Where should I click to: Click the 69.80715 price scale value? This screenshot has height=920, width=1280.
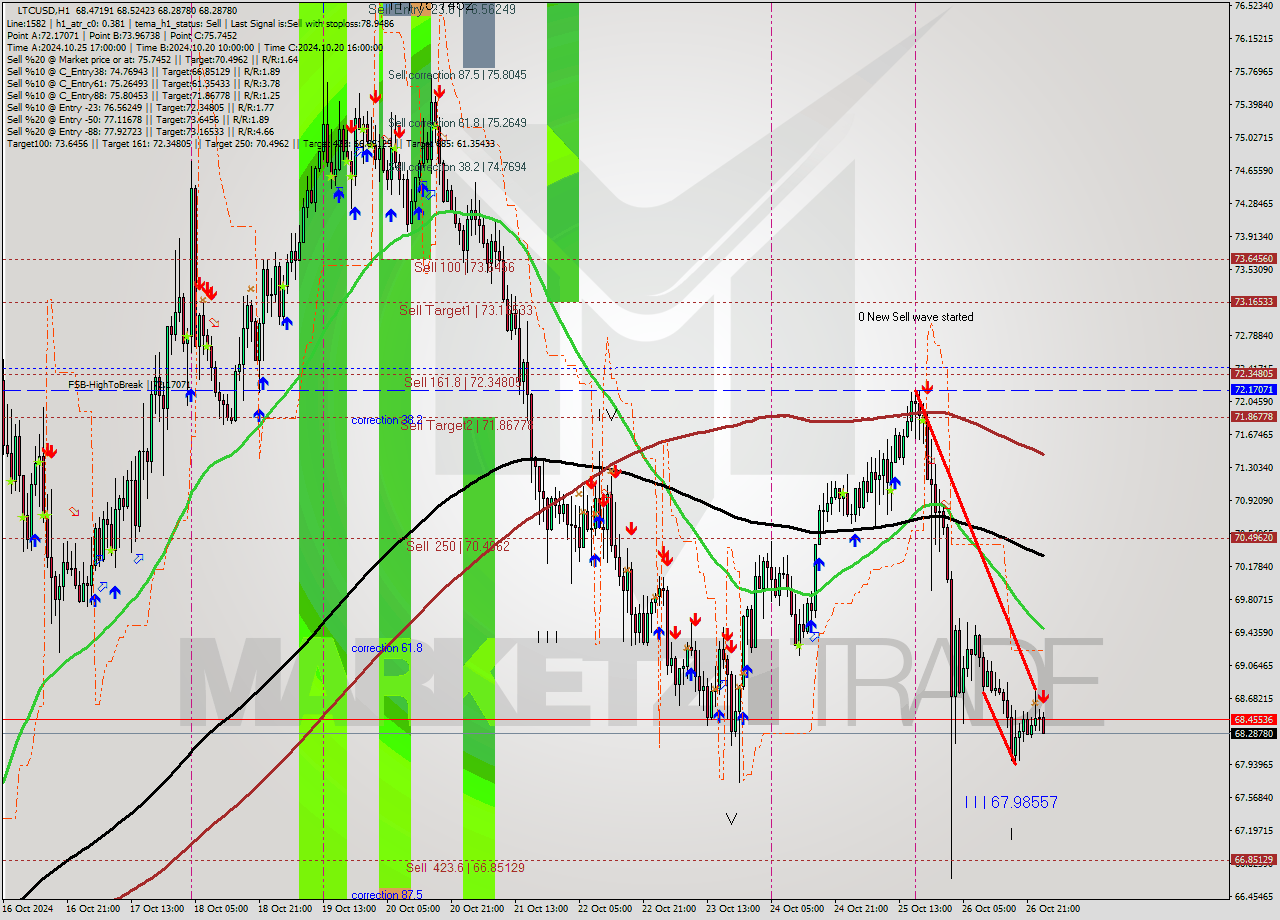coord(1253,599)
